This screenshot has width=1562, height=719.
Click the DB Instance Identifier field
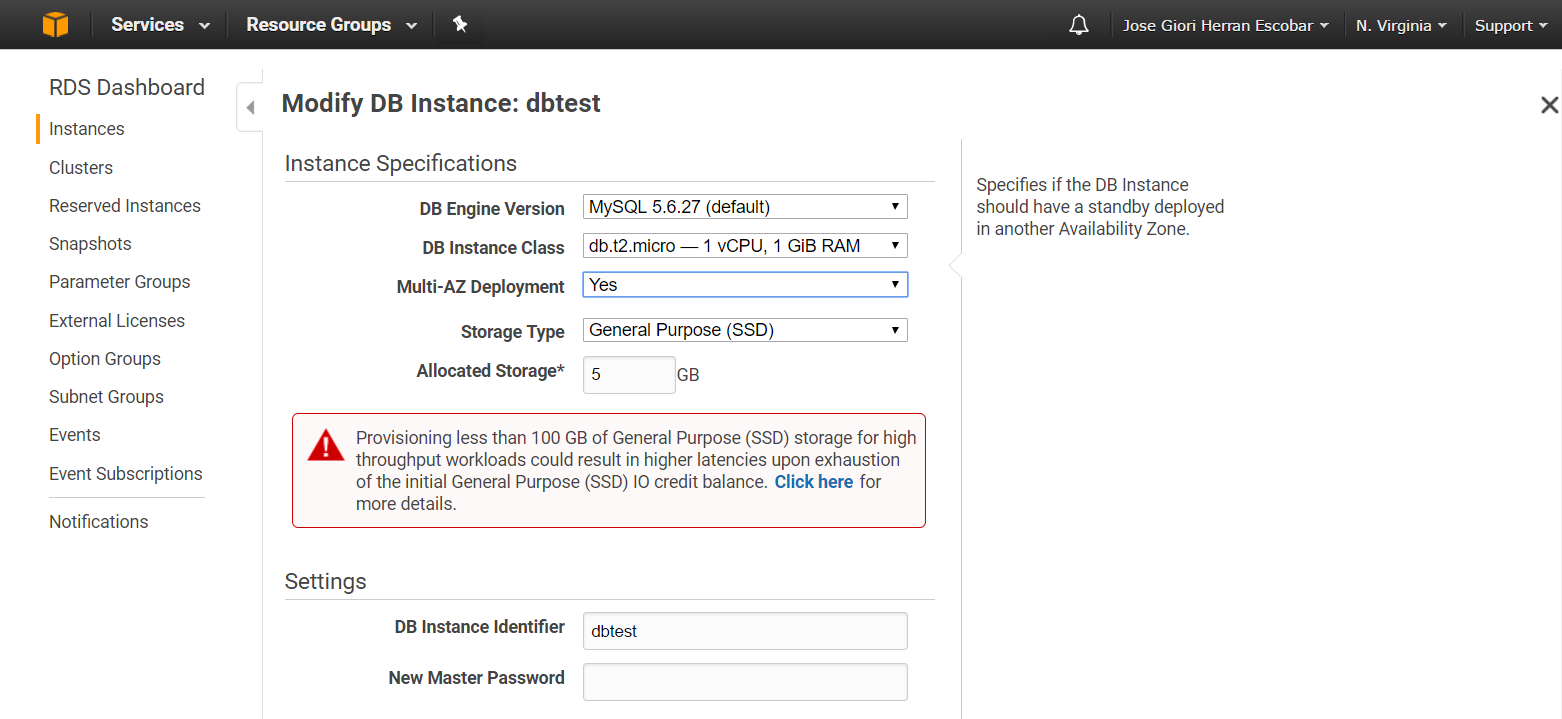(x=745, y=631)
